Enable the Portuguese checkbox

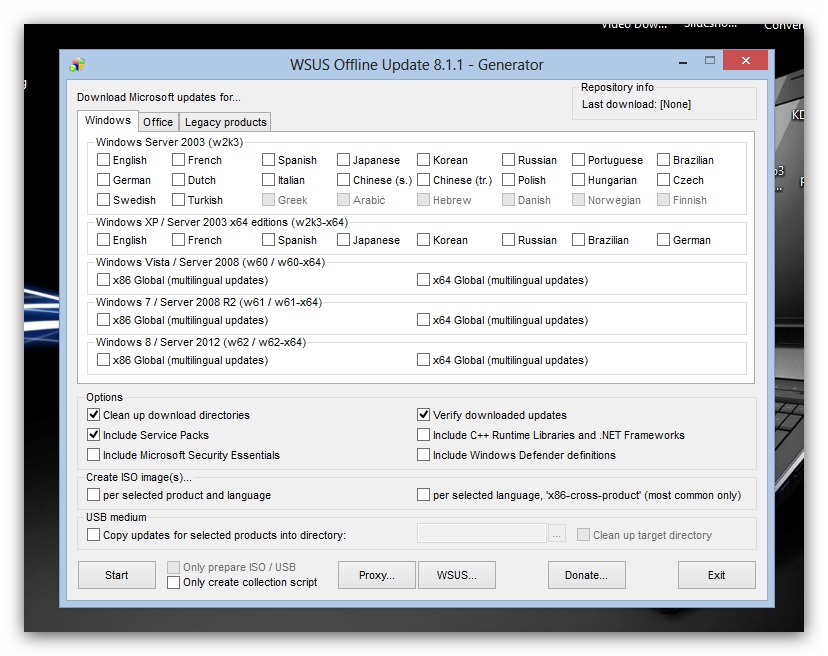[x=579, y=160]
